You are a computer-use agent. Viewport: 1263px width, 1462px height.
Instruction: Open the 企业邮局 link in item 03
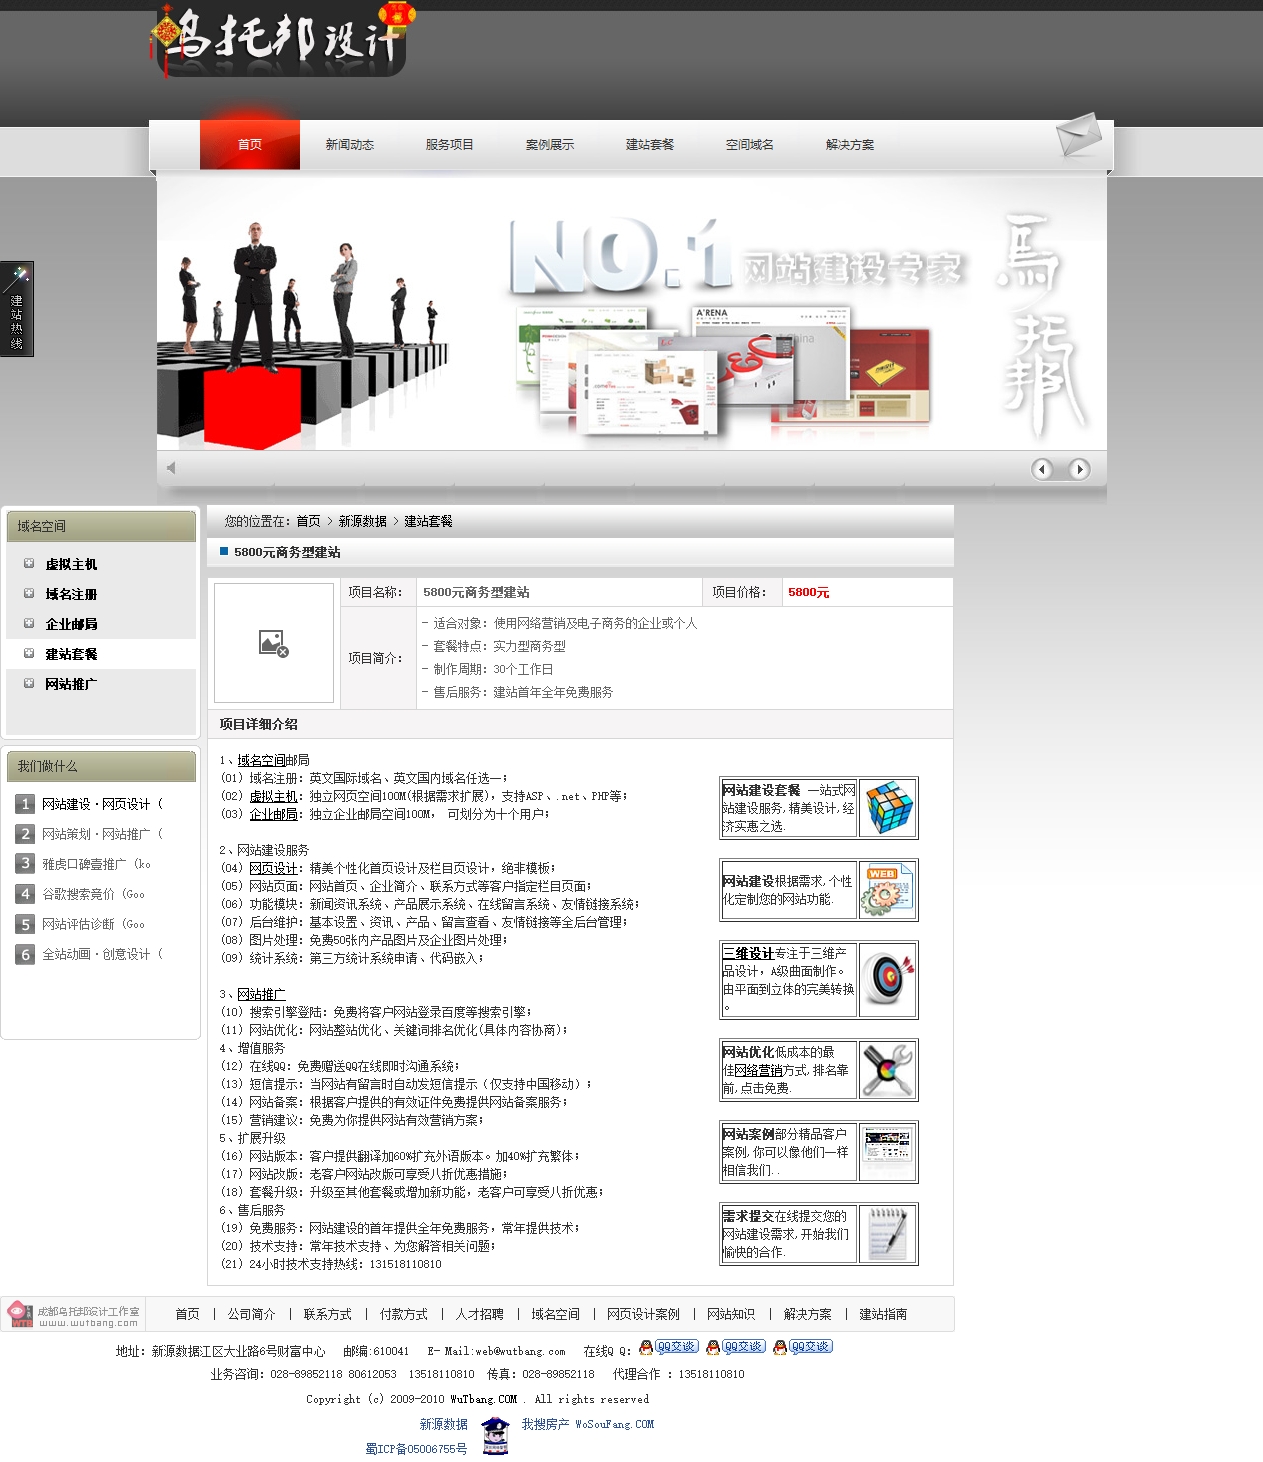(274, 814)
